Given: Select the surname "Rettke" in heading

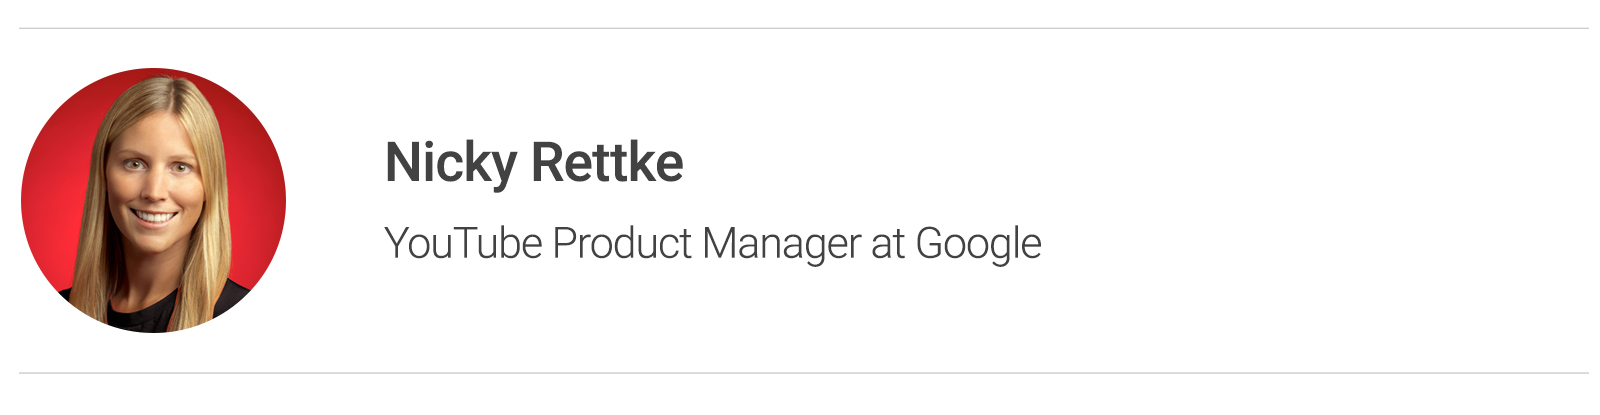Looking at the screenshot, I should coord(607,162).
